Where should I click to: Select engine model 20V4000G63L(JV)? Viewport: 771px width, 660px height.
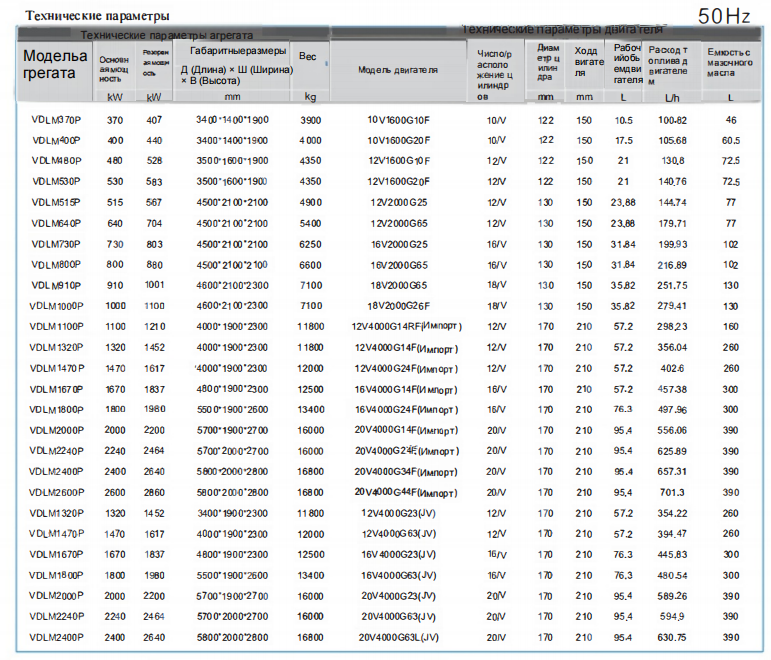[x=398, y=637]
